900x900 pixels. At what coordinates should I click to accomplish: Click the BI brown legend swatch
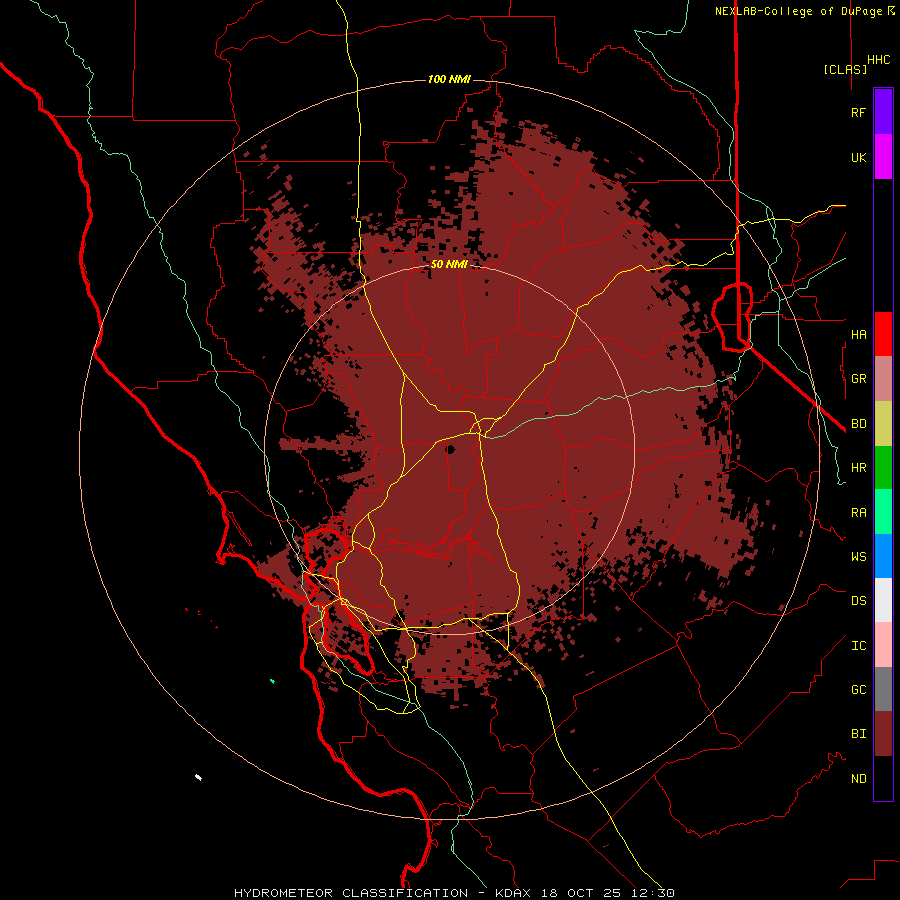coord(883,734)
